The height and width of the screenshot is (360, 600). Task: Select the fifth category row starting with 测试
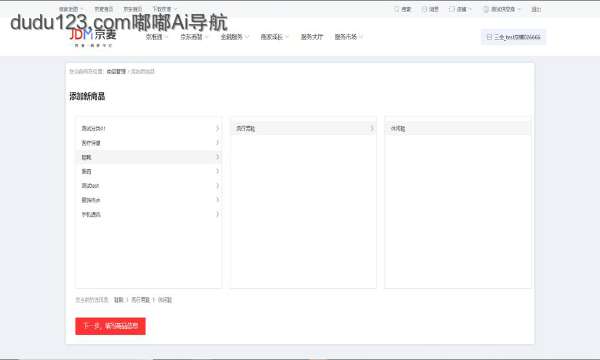149,186
